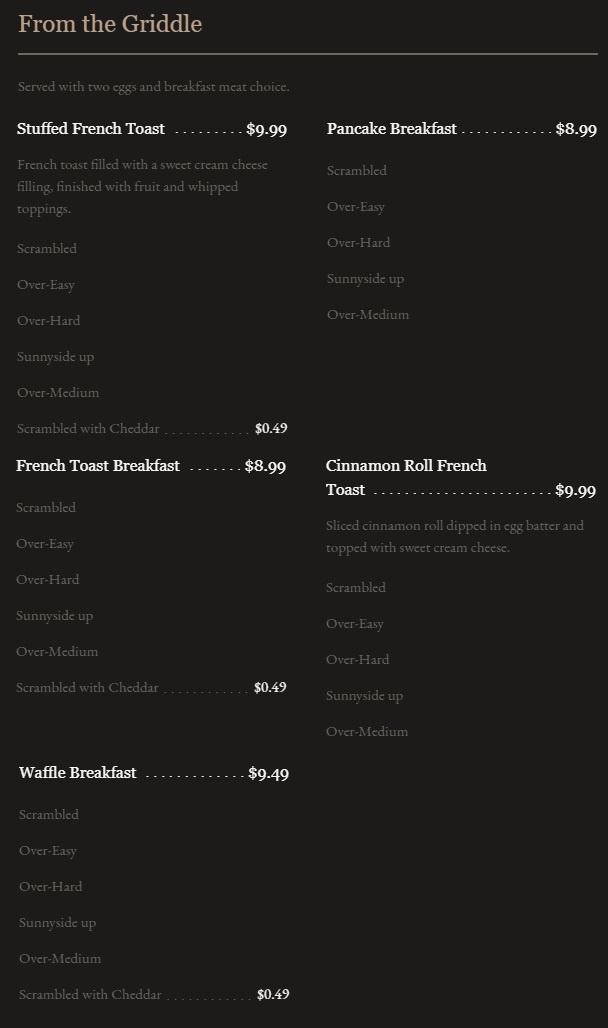The height and width of the screenshot is (1028, 608).
Task: Select Over-Easy under French Toast Breakfast
Action: pos(45,544)
